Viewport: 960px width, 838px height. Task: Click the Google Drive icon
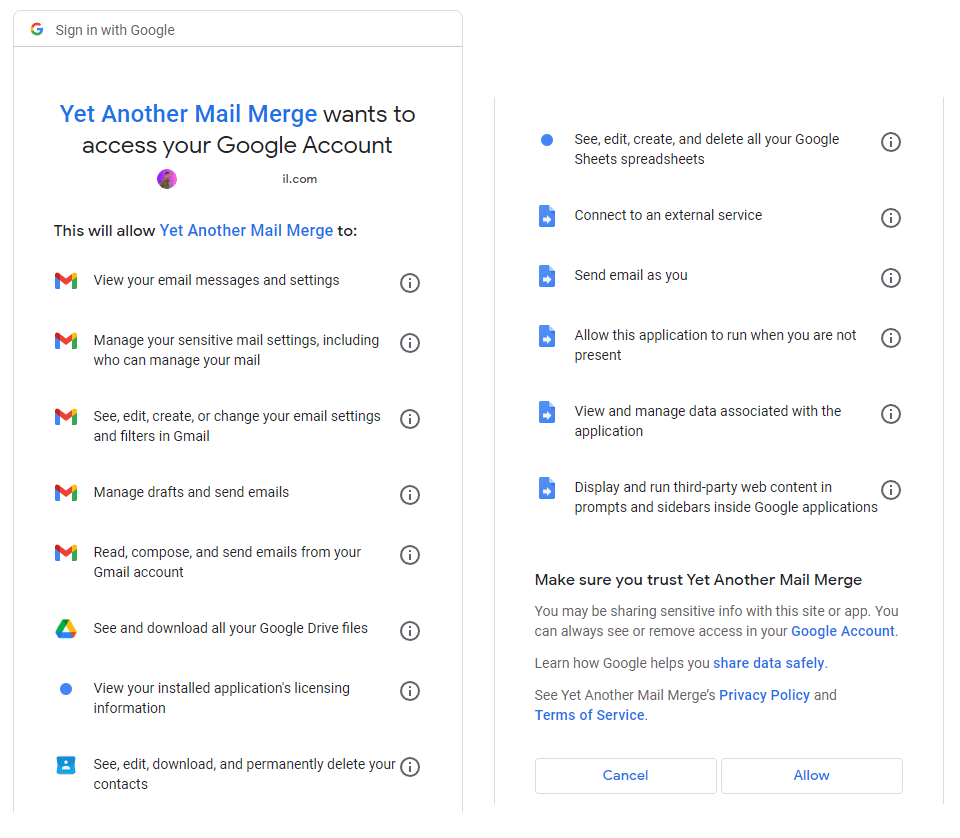pyautogui.click(x=66, y=628)
